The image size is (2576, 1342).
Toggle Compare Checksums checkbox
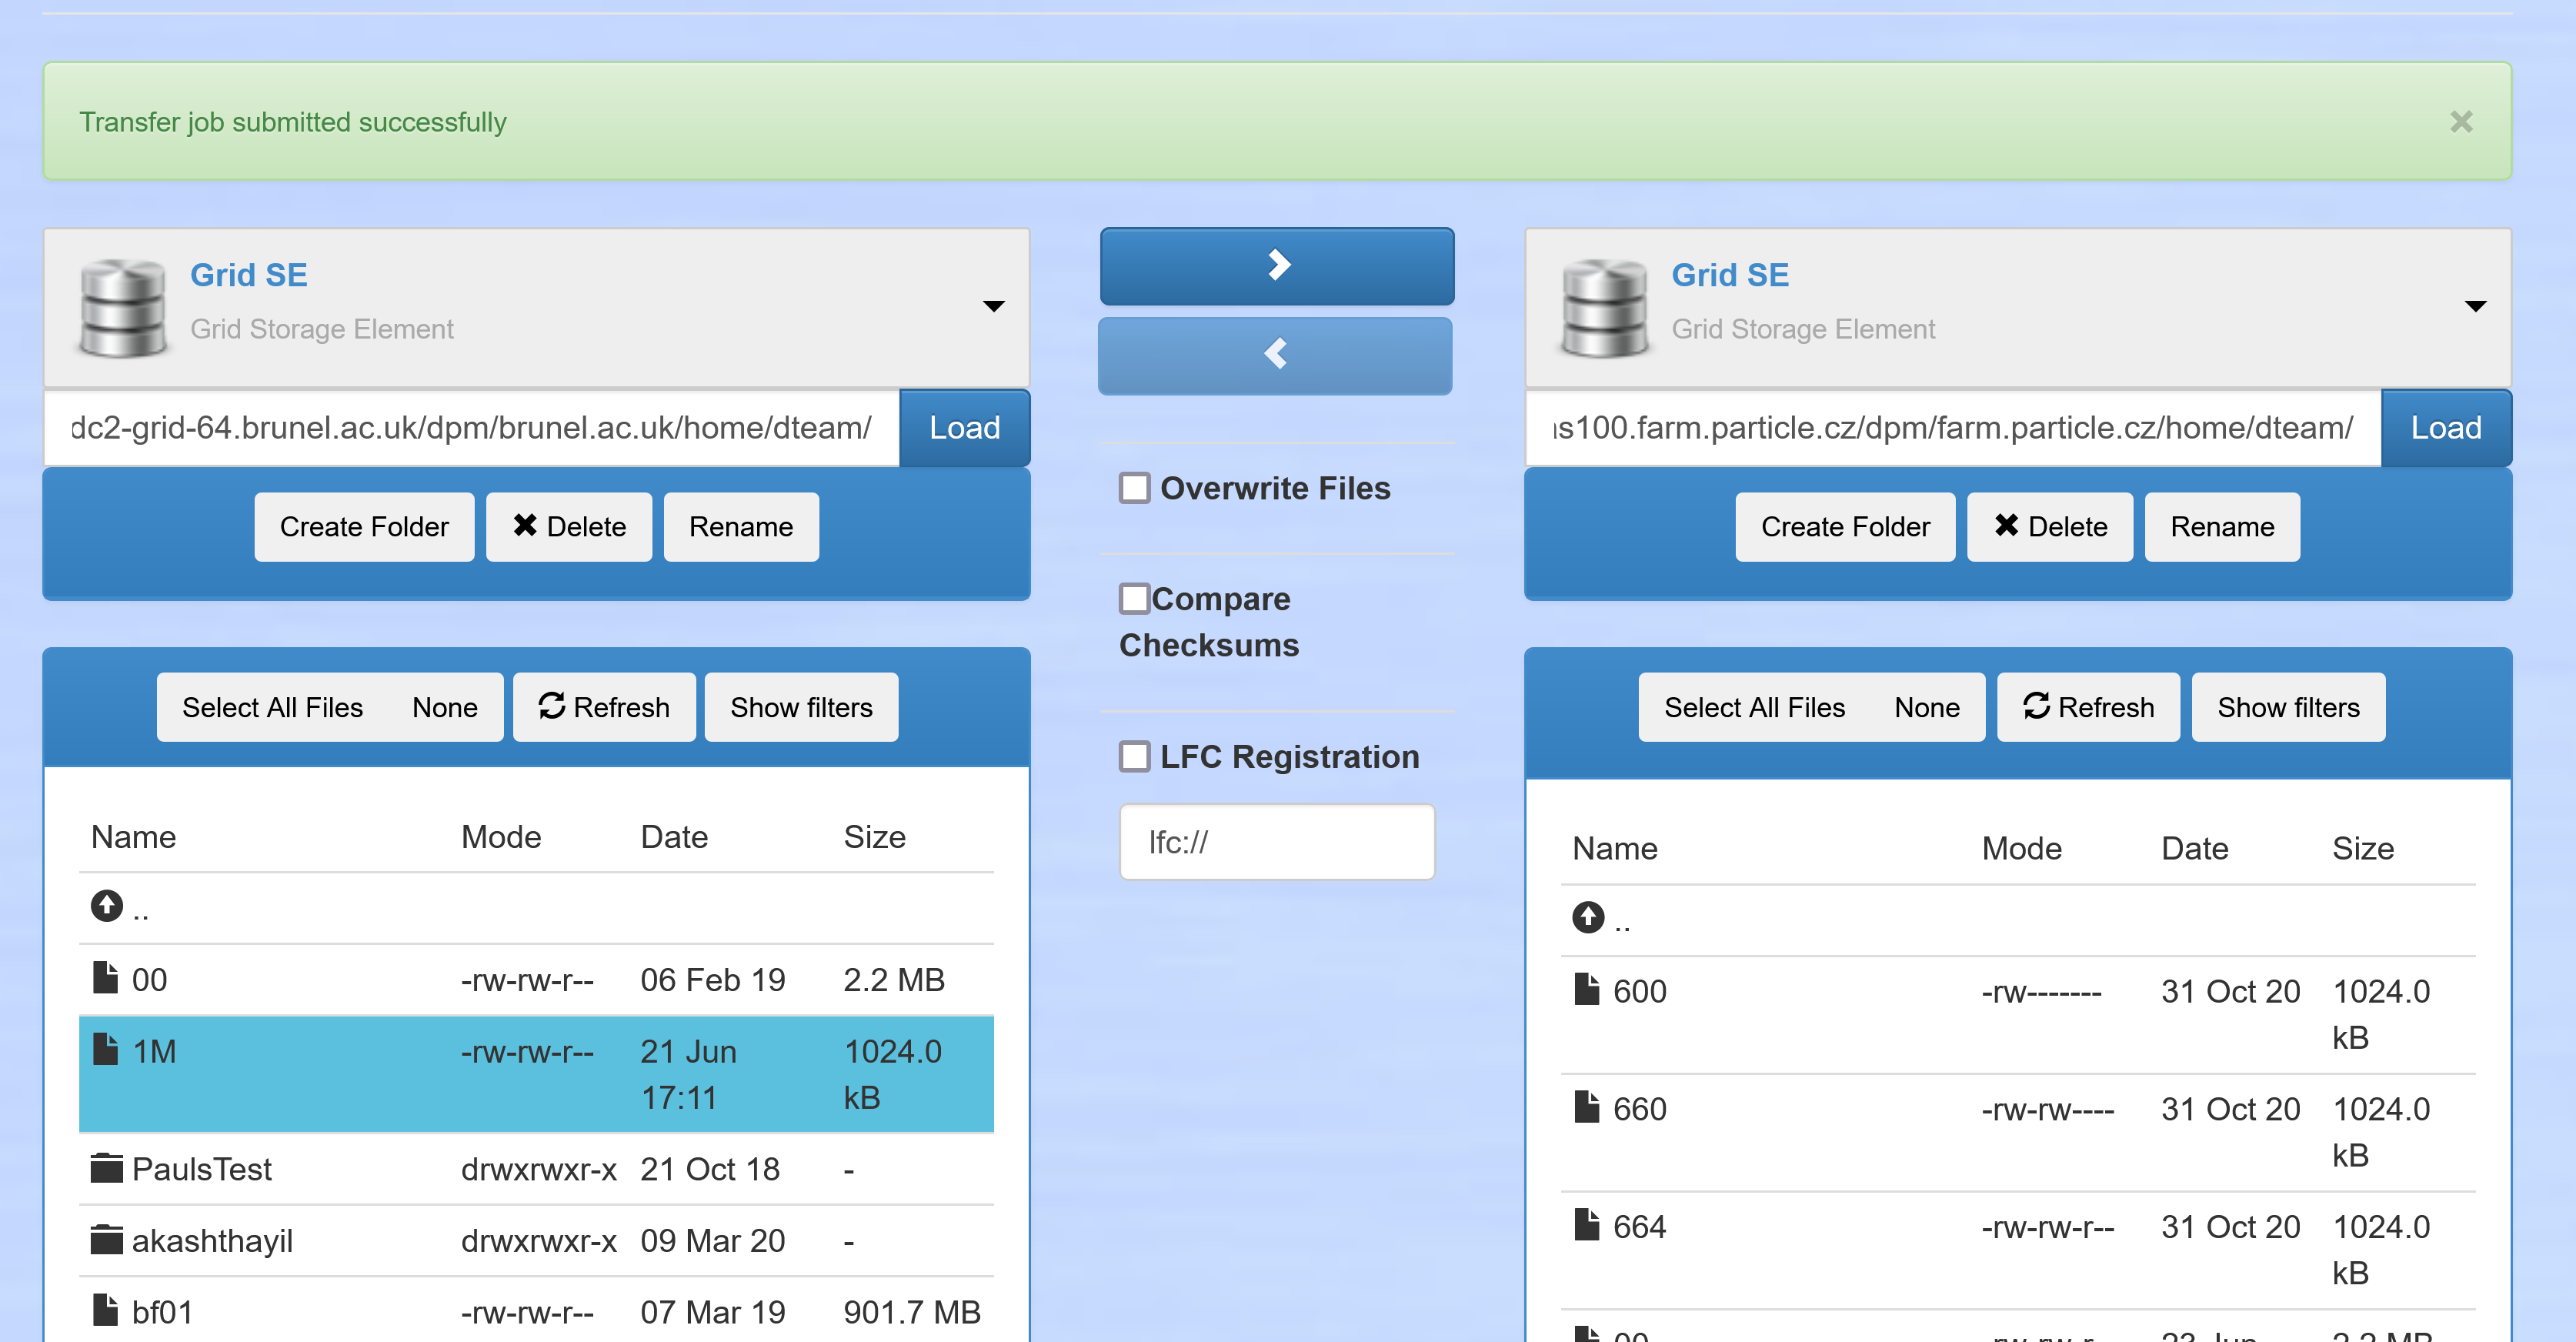point(1135,598)
